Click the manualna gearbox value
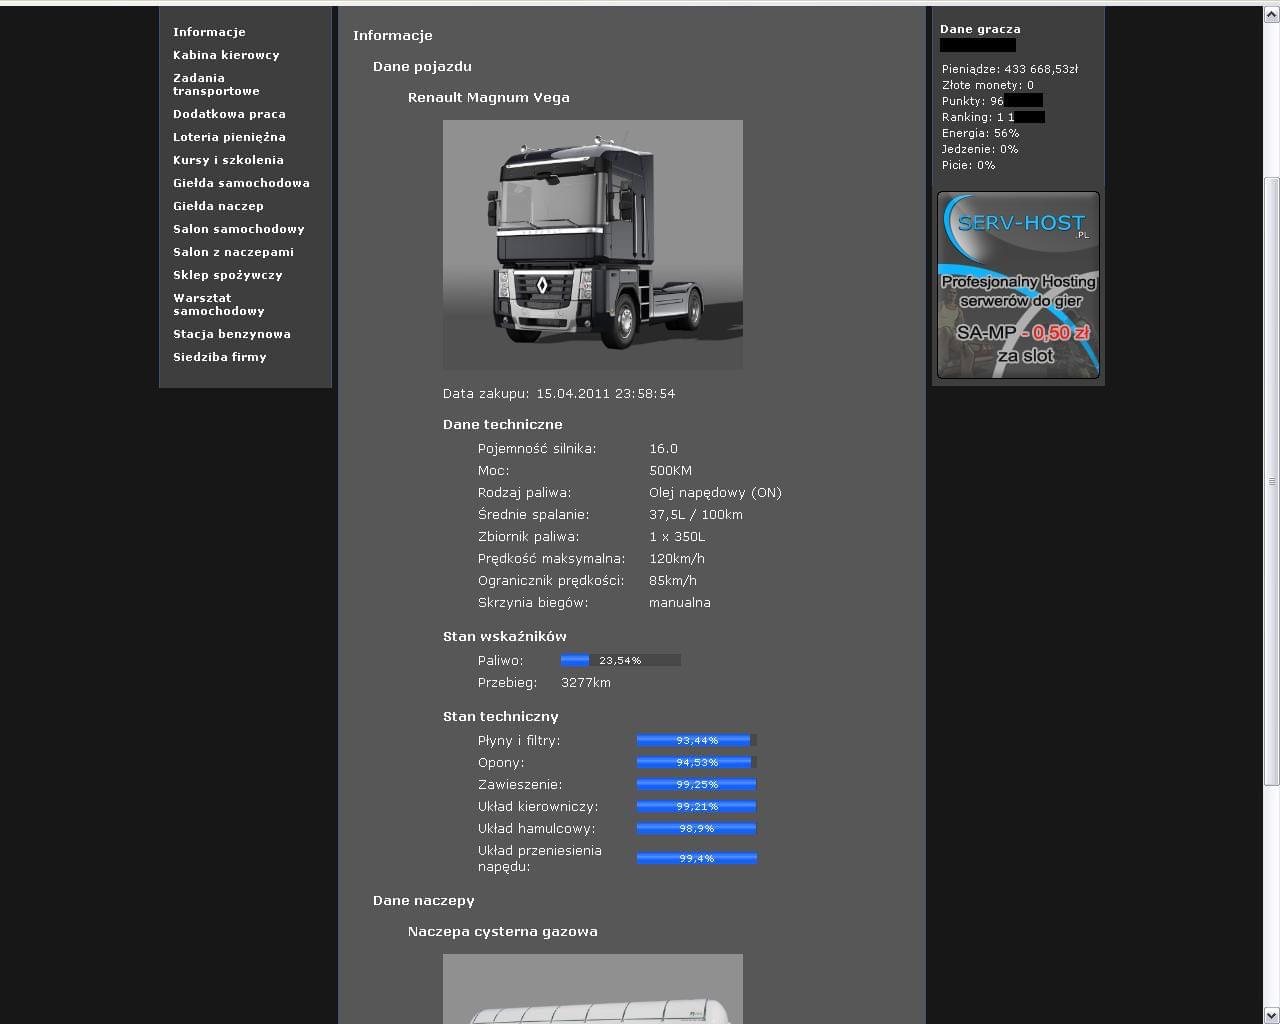 pos(680,602)
